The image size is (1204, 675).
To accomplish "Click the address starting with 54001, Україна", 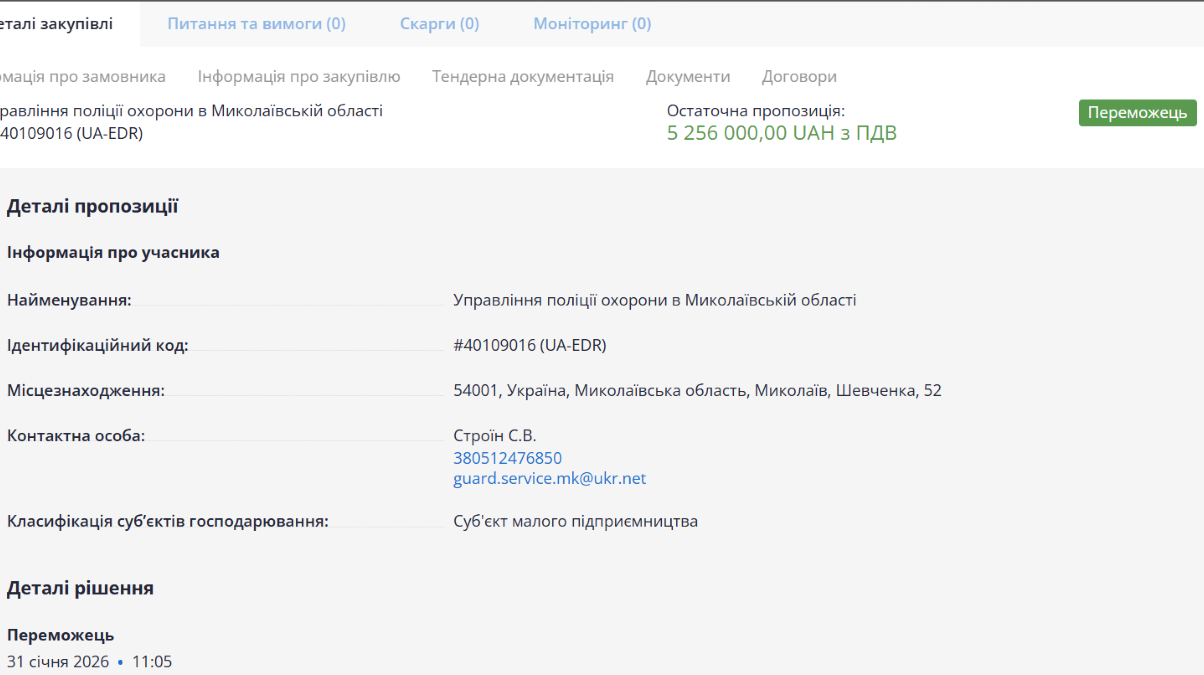I will 697,390.
